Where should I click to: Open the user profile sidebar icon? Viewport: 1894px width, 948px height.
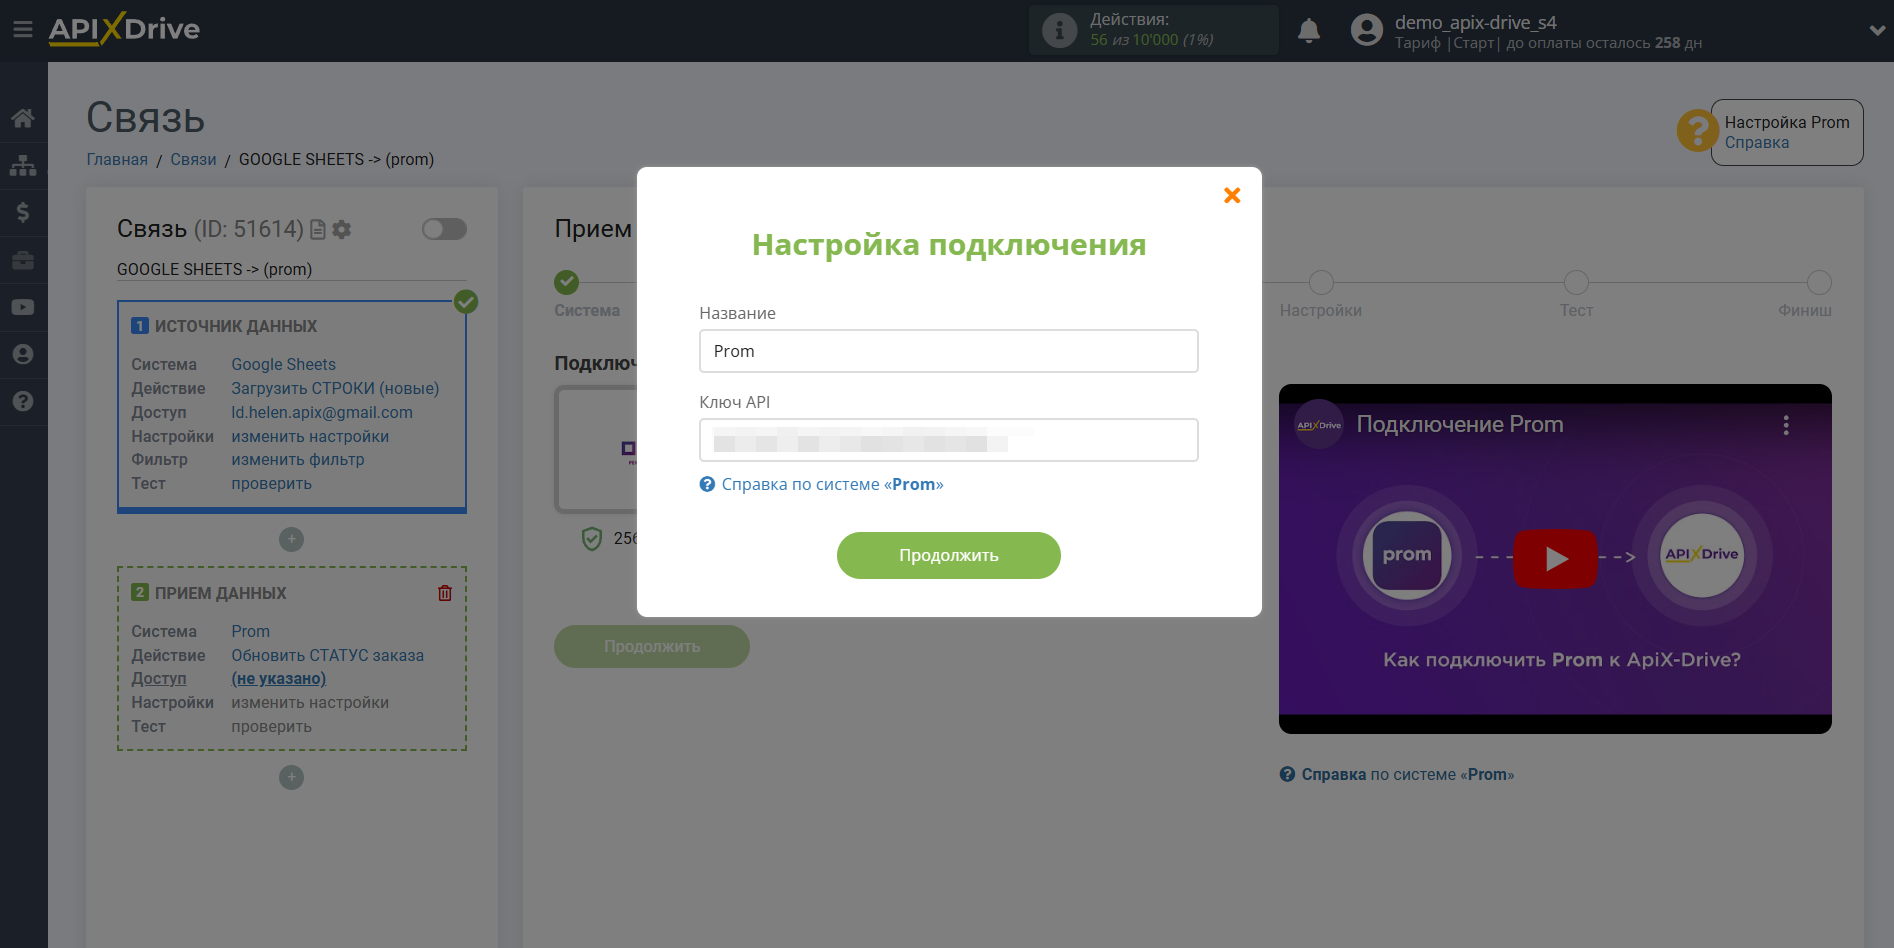tap(23, 354)
